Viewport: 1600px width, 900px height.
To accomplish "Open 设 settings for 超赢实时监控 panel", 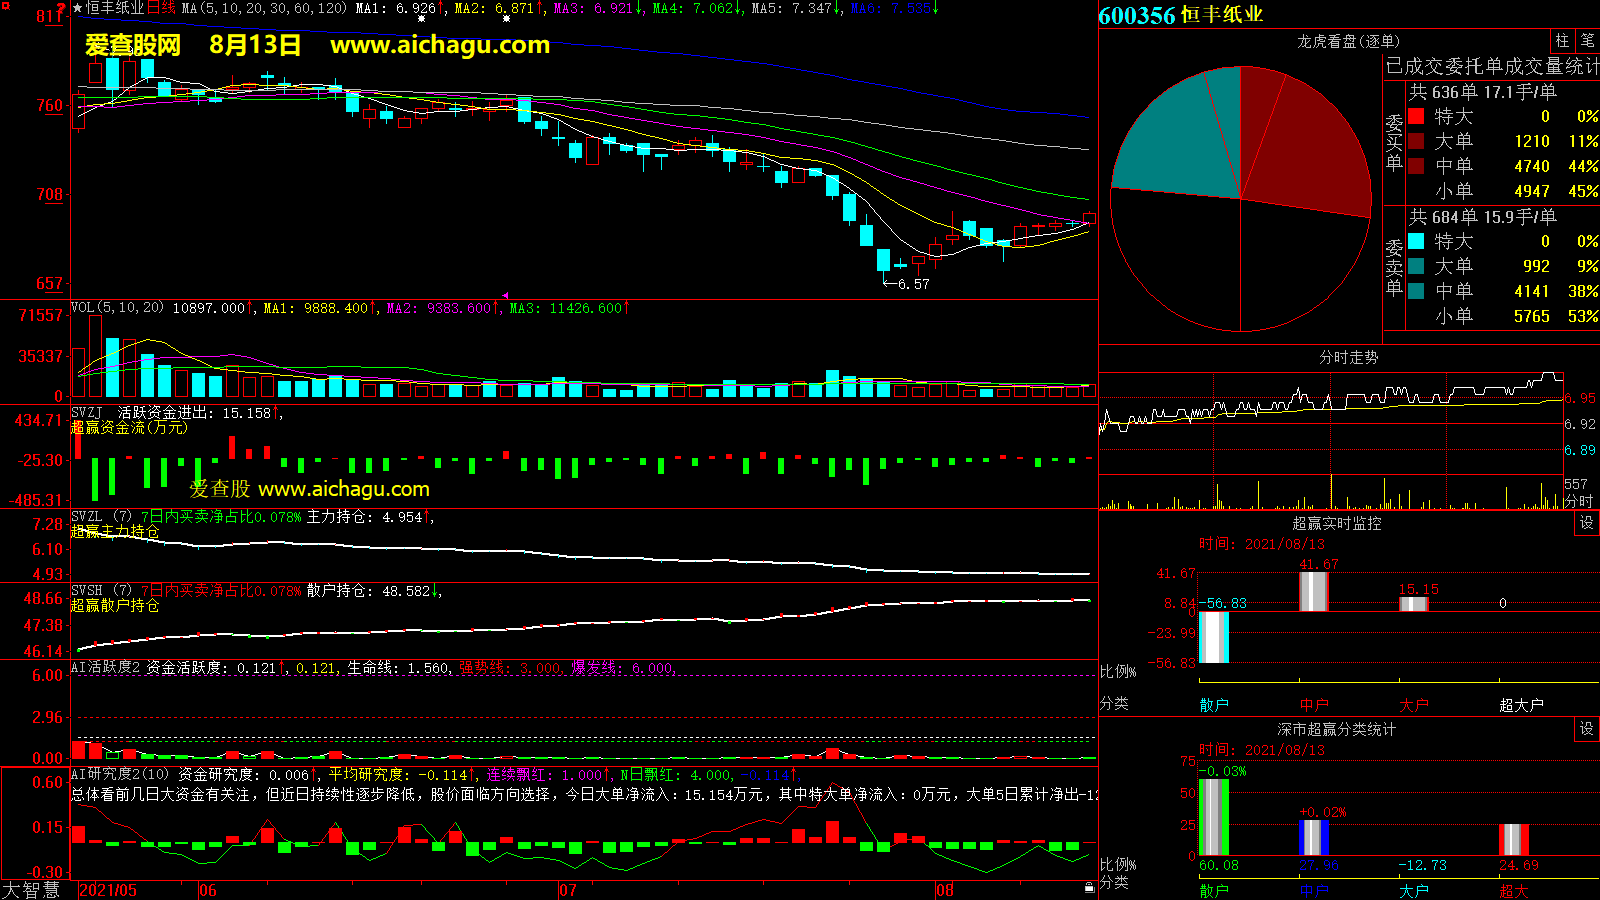I will pyautogui.click(x=1586, y=523).
